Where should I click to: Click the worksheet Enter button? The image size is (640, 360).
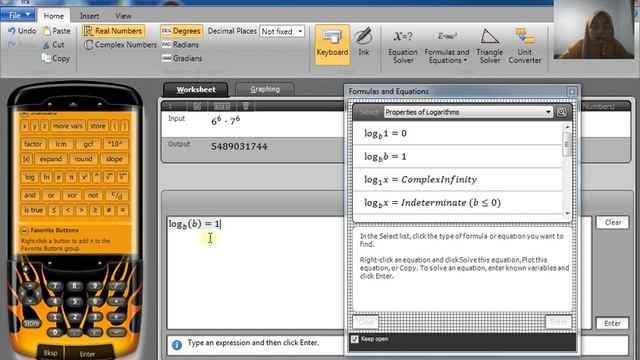[x=612, y=323]
